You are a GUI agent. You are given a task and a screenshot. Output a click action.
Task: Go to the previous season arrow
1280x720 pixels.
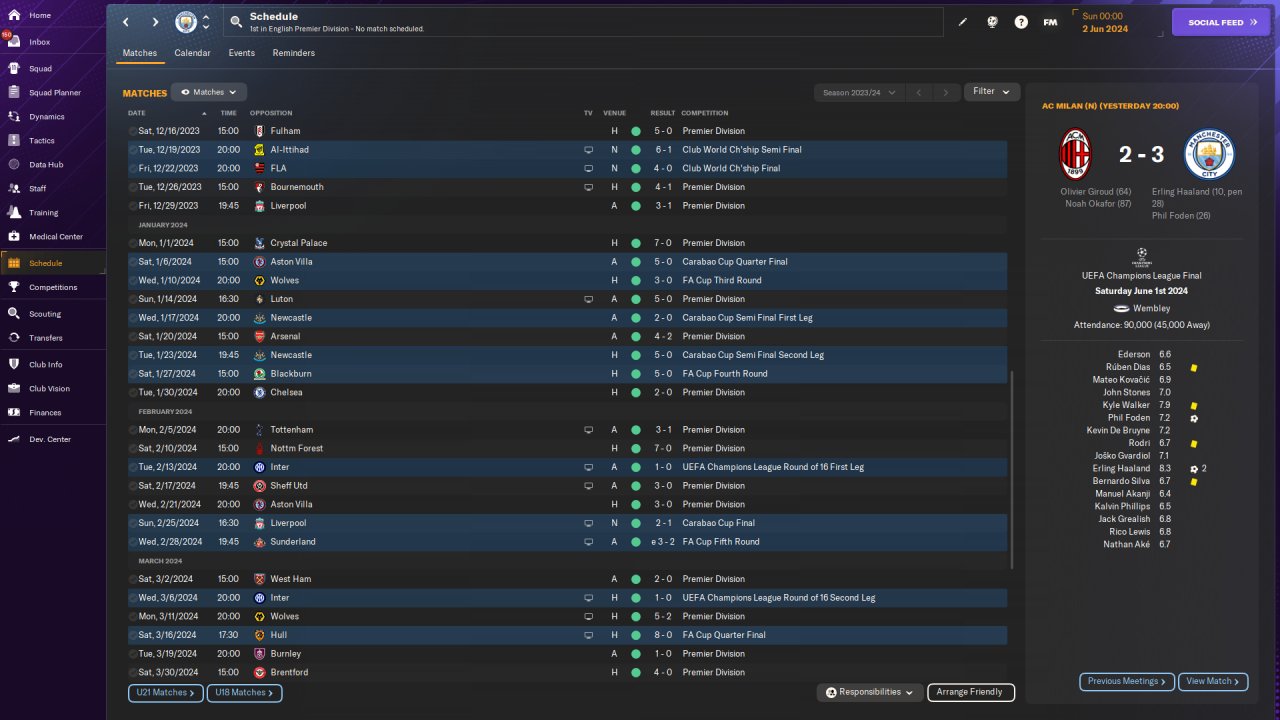click(918, 93)
